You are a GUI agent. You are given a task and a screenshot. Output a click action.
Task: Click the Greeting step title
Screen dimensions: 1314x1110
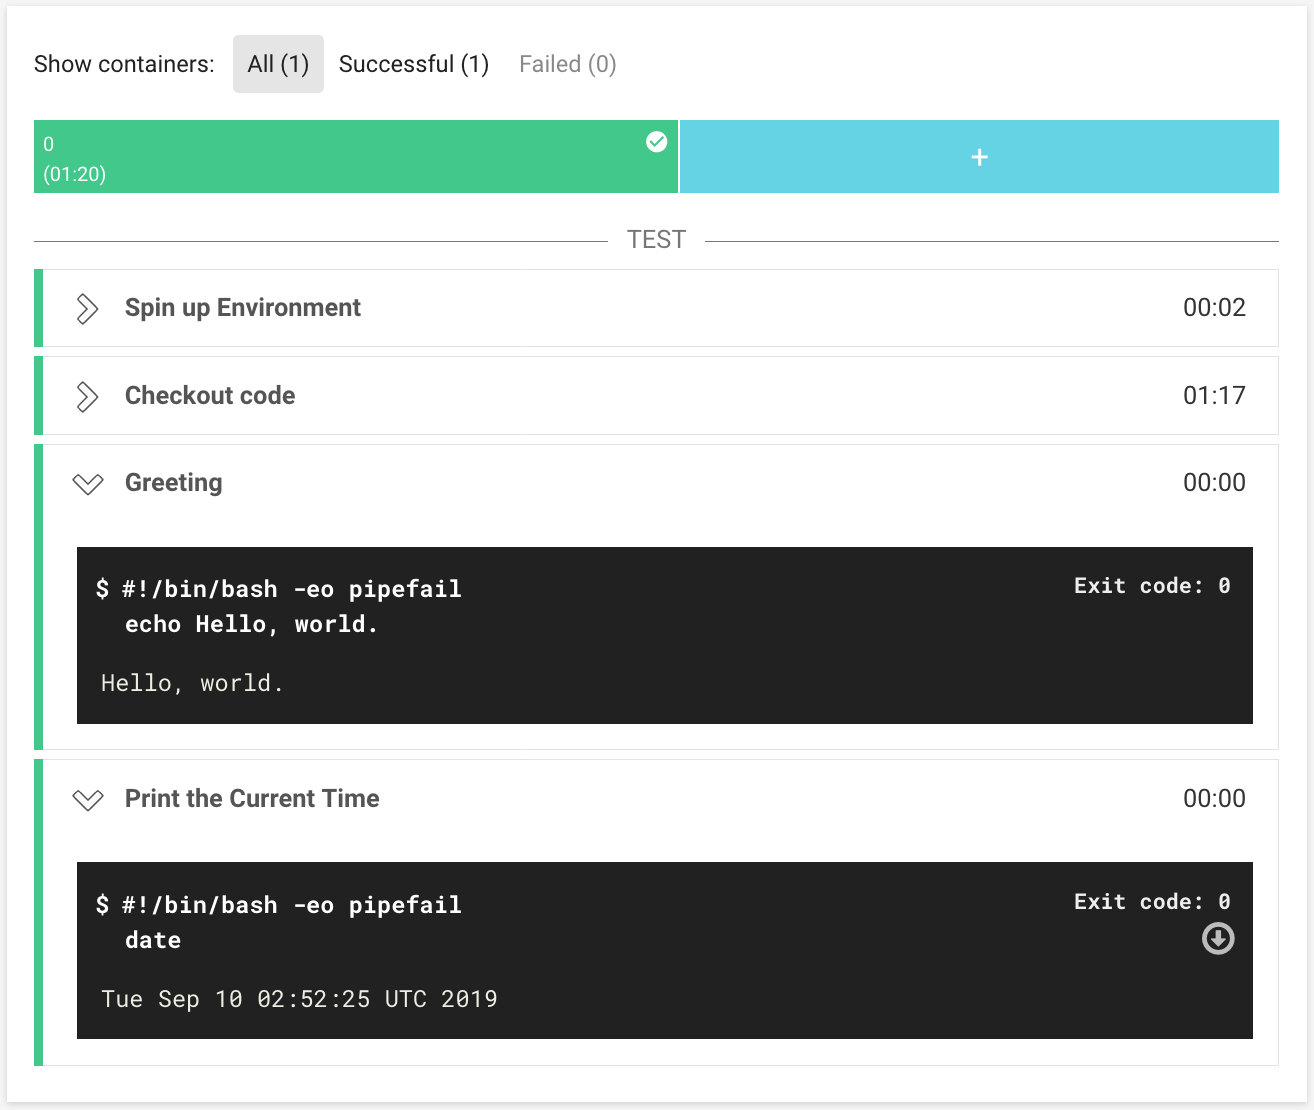click(x=173, y=483)
